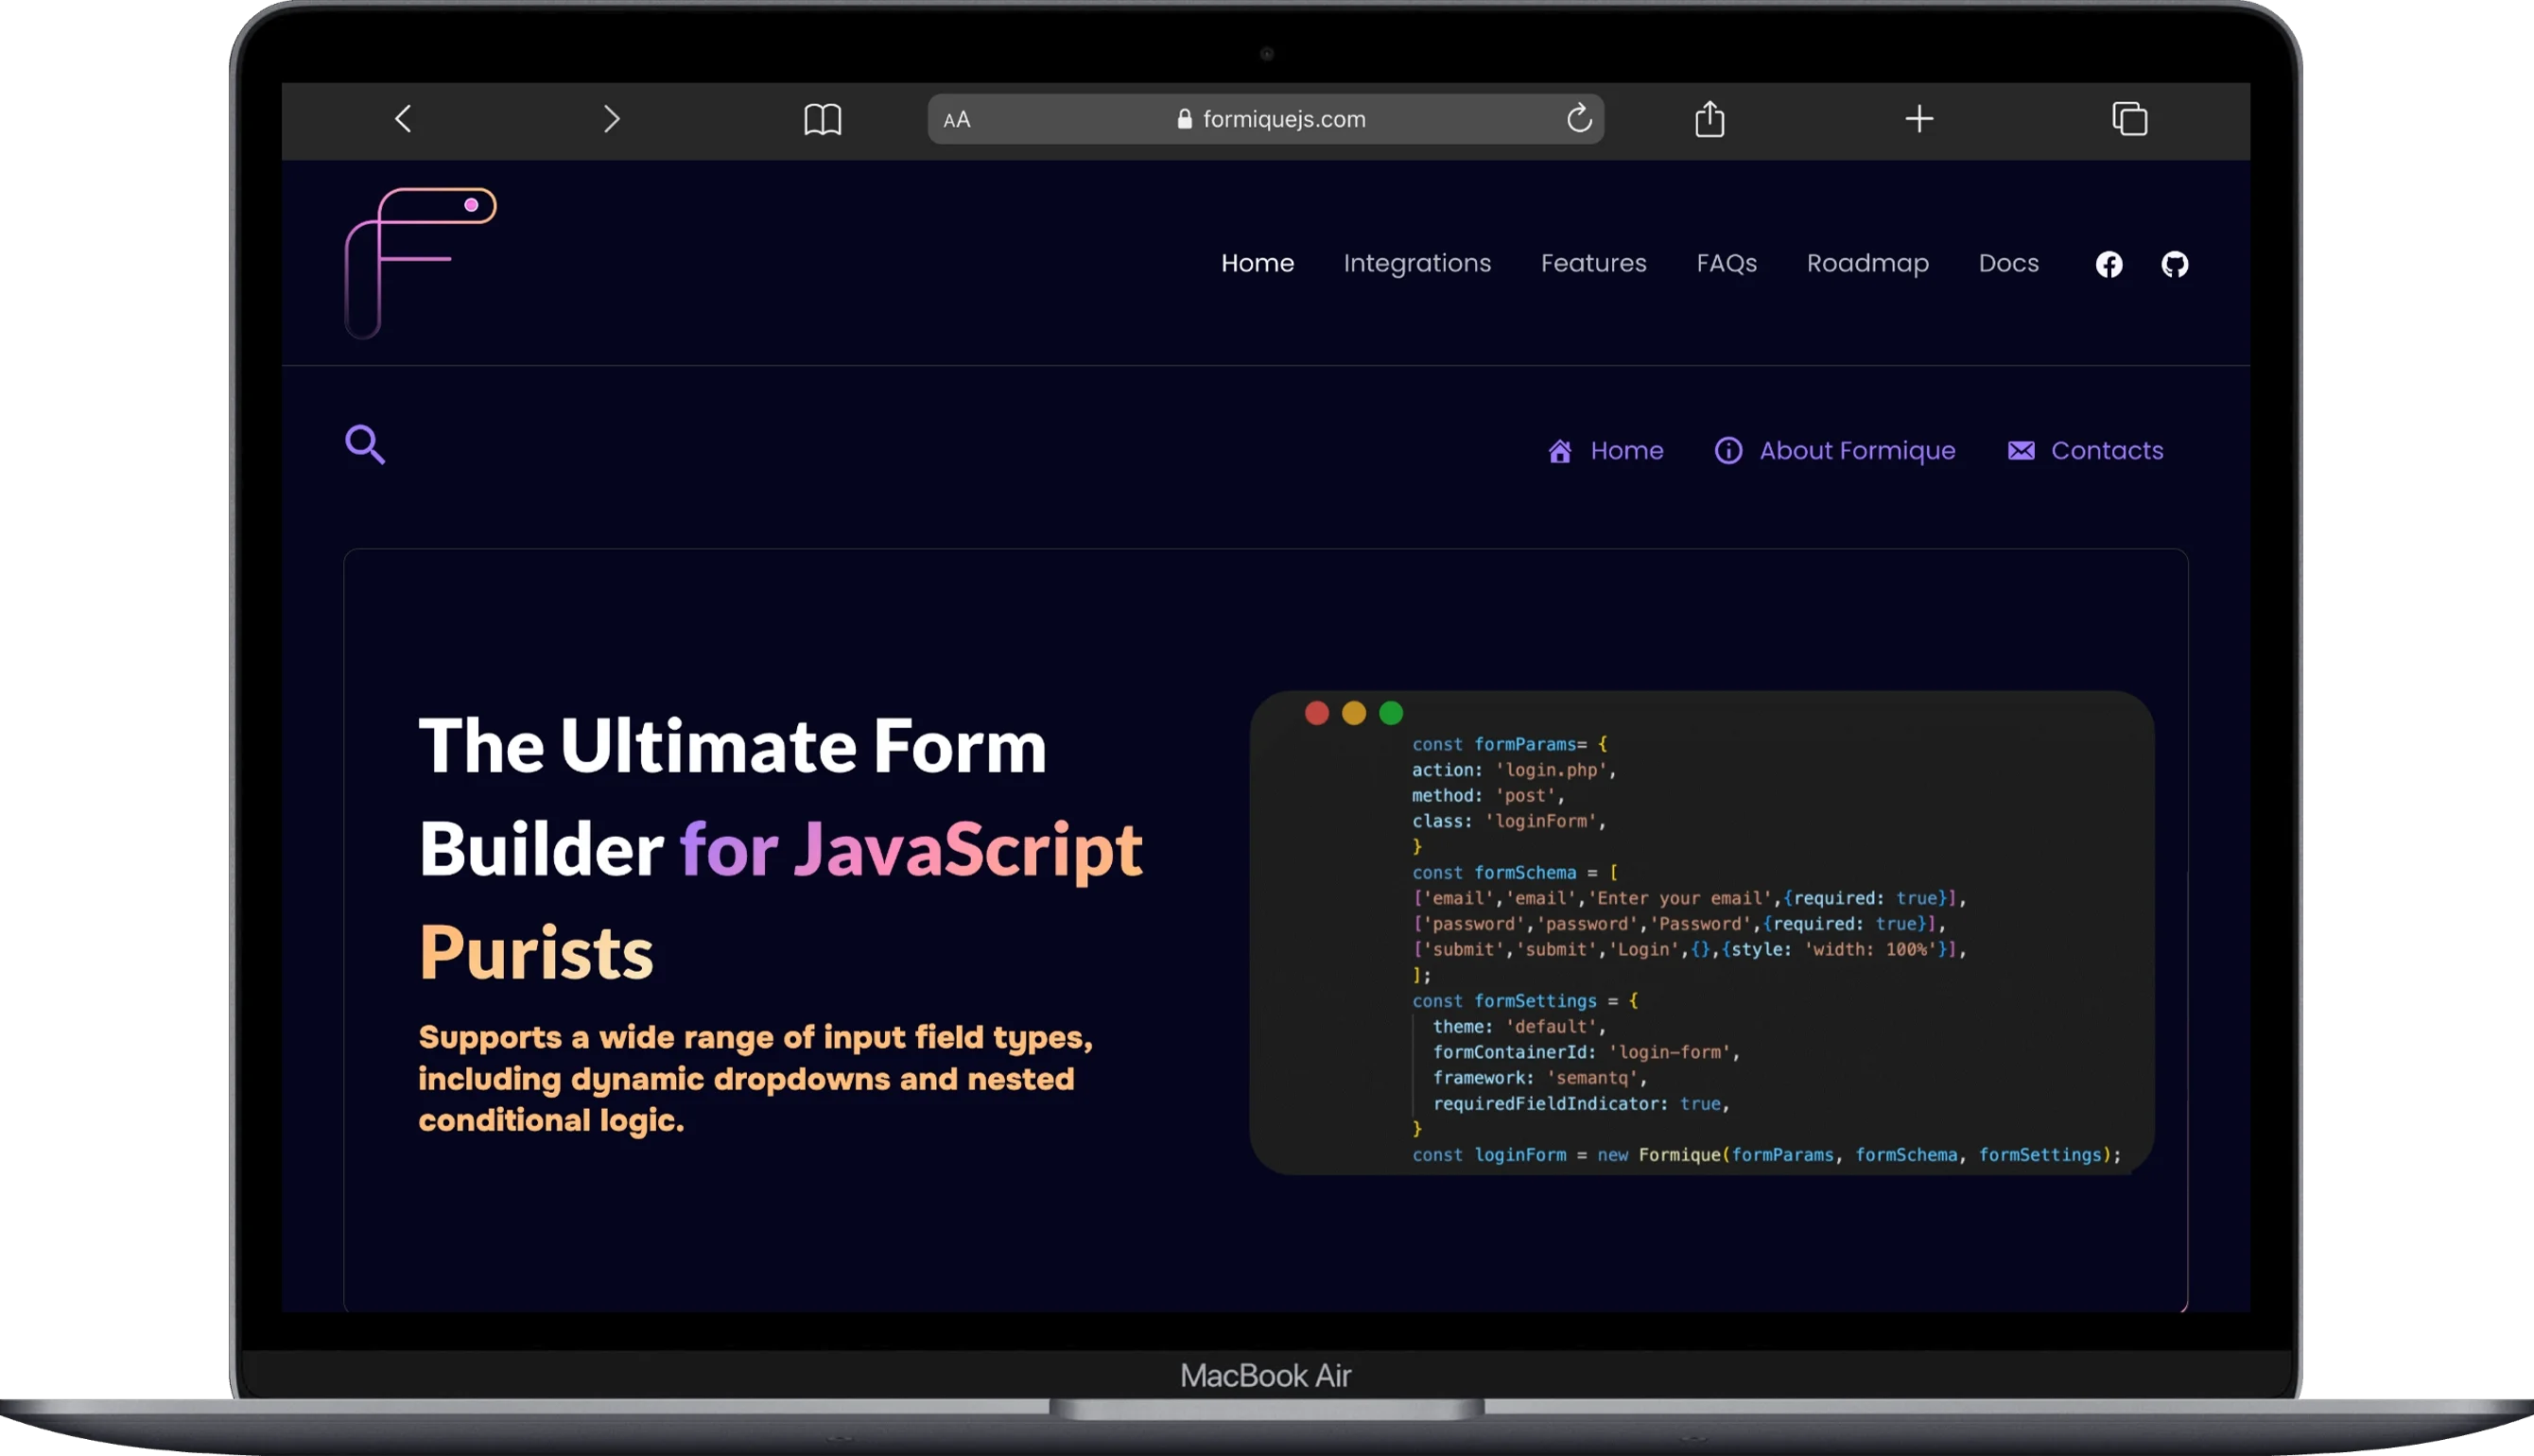Select Home in the top navigation
Viewport: 2534px width, 1456px height.
click(1257, 263)
